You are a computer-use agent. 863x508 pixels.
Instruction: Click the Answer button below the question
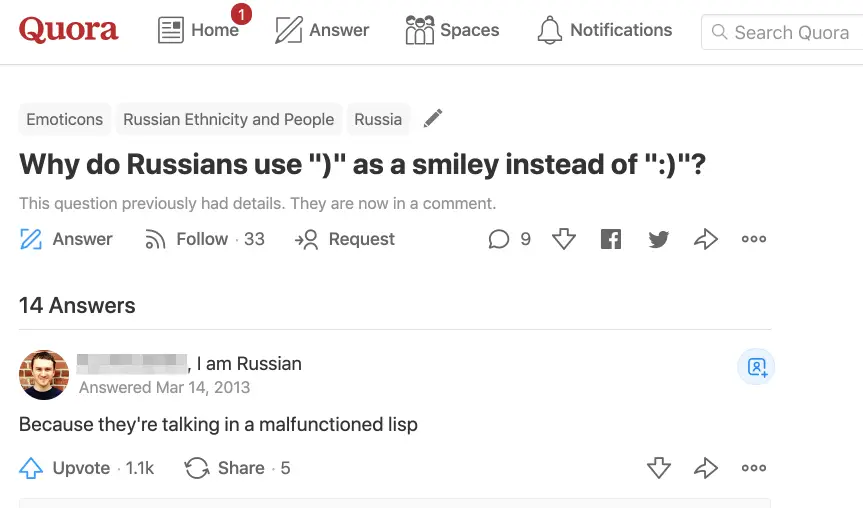pyautogui.click(x=66, y=239)
